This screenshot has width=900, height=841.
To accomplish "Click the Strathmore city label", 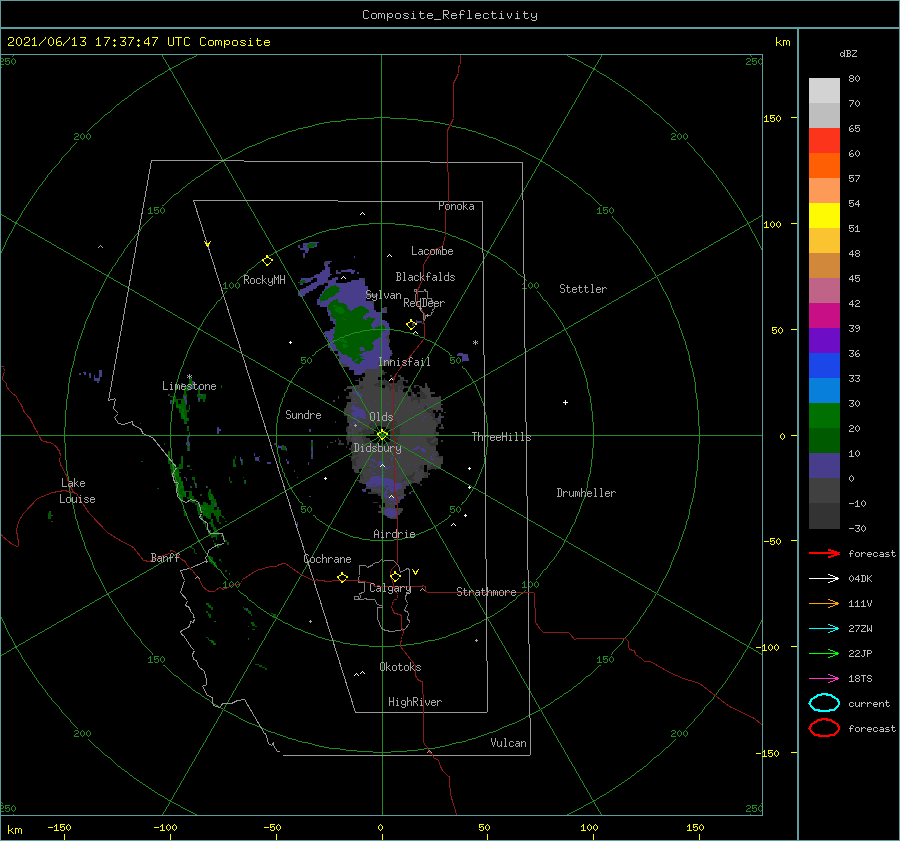I will click(x=486, y=592).
